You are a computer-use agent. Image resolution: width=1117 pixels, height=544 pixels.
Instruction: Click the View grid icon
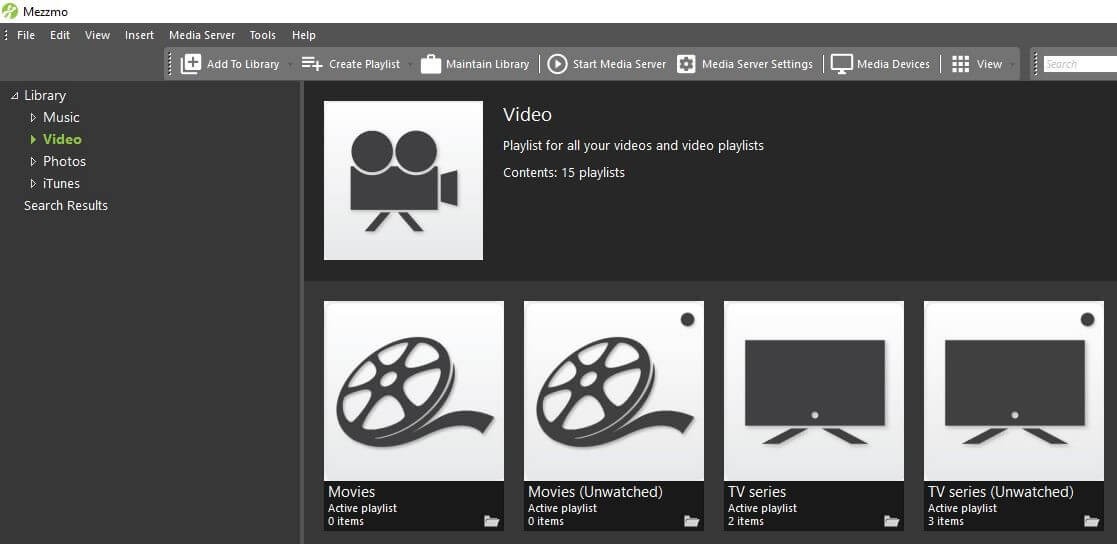tap(960, 64)
